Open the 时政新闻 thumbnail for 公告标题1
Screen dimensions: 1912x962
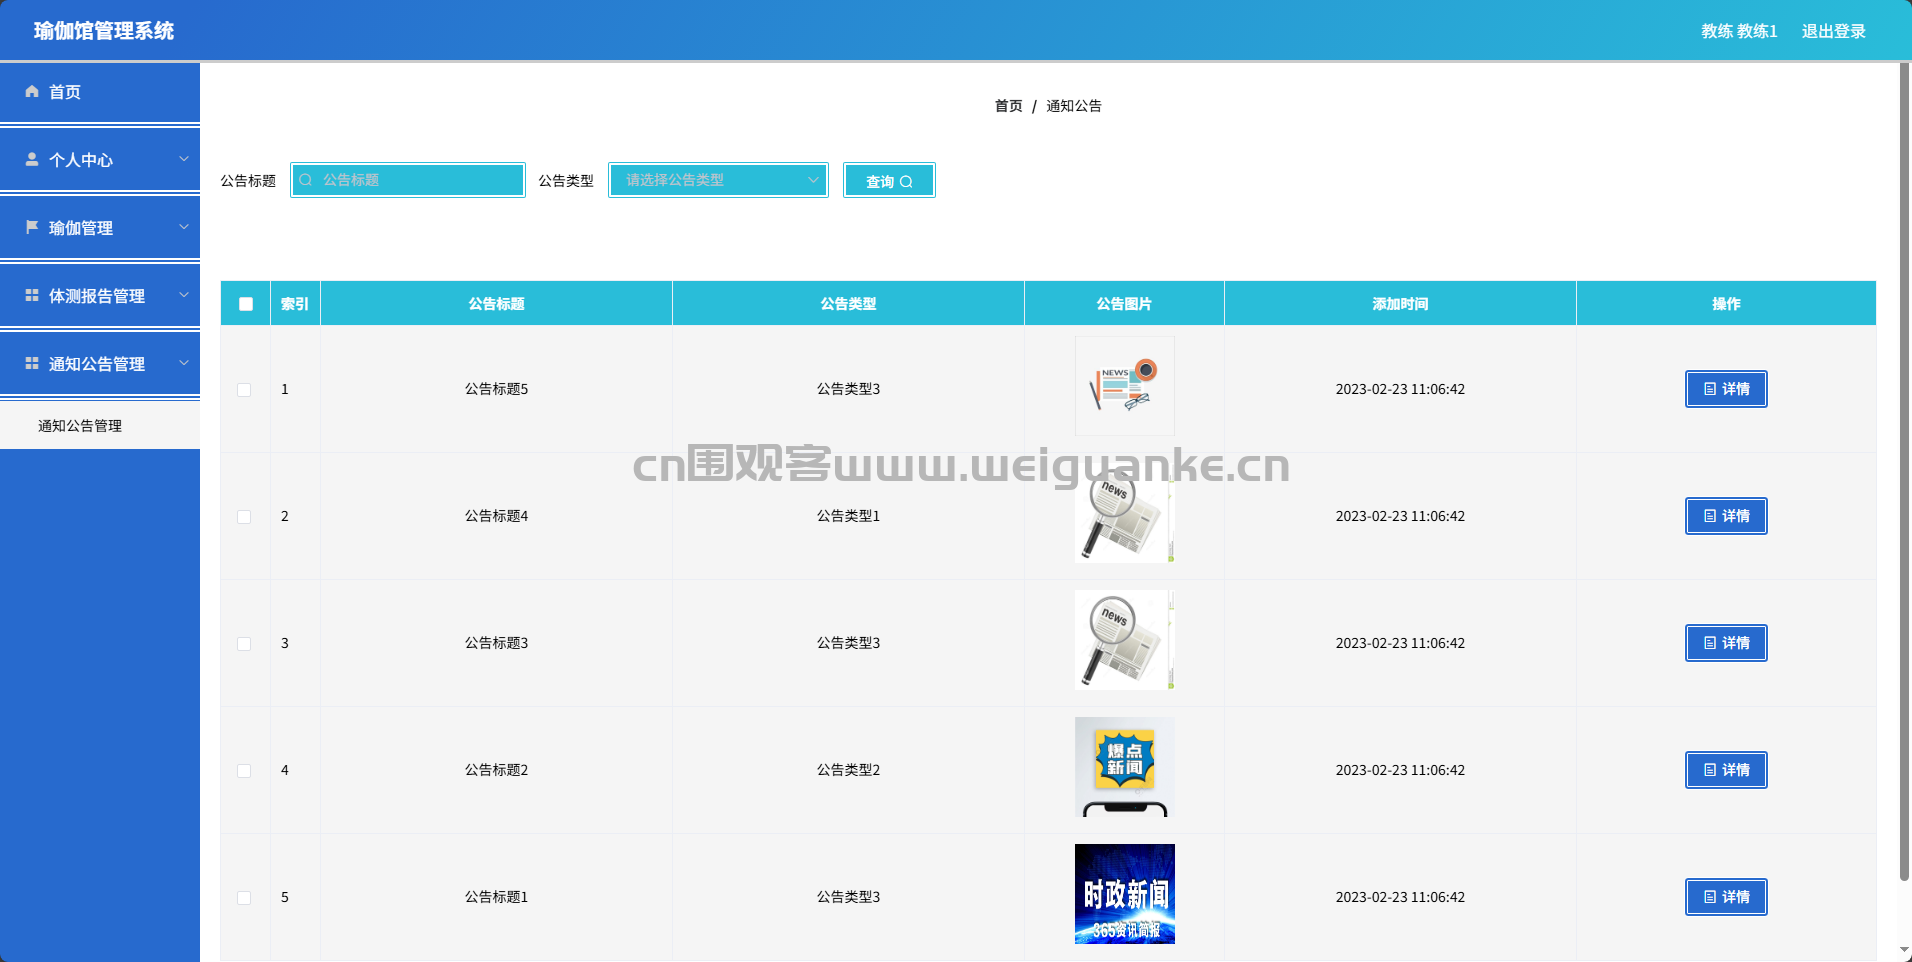tap(1125, 894)
